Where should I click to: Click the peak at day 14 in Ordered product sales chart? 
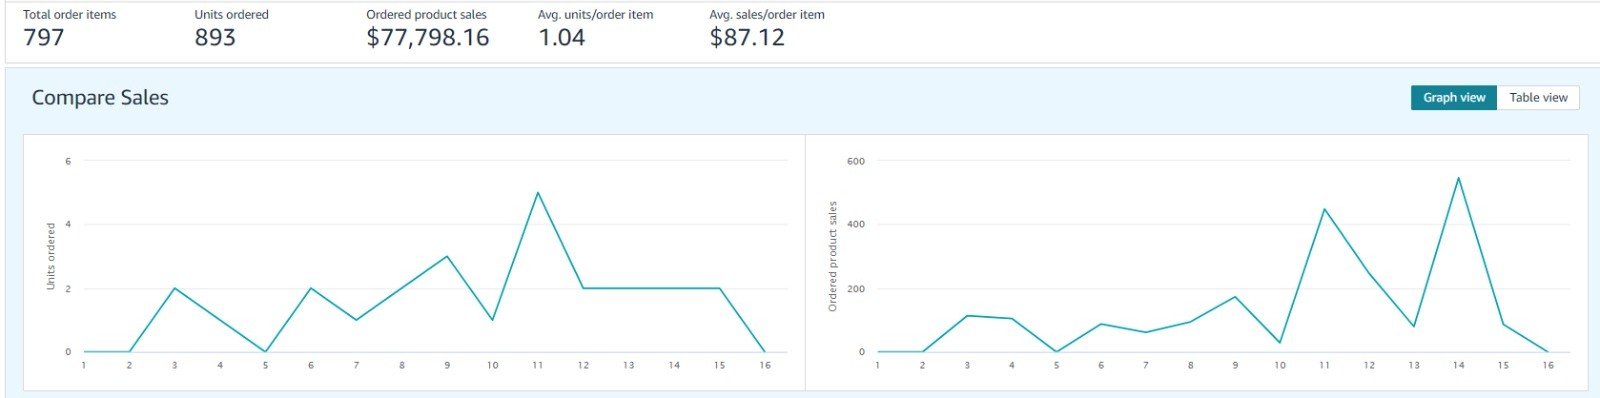click(1459, 178)
